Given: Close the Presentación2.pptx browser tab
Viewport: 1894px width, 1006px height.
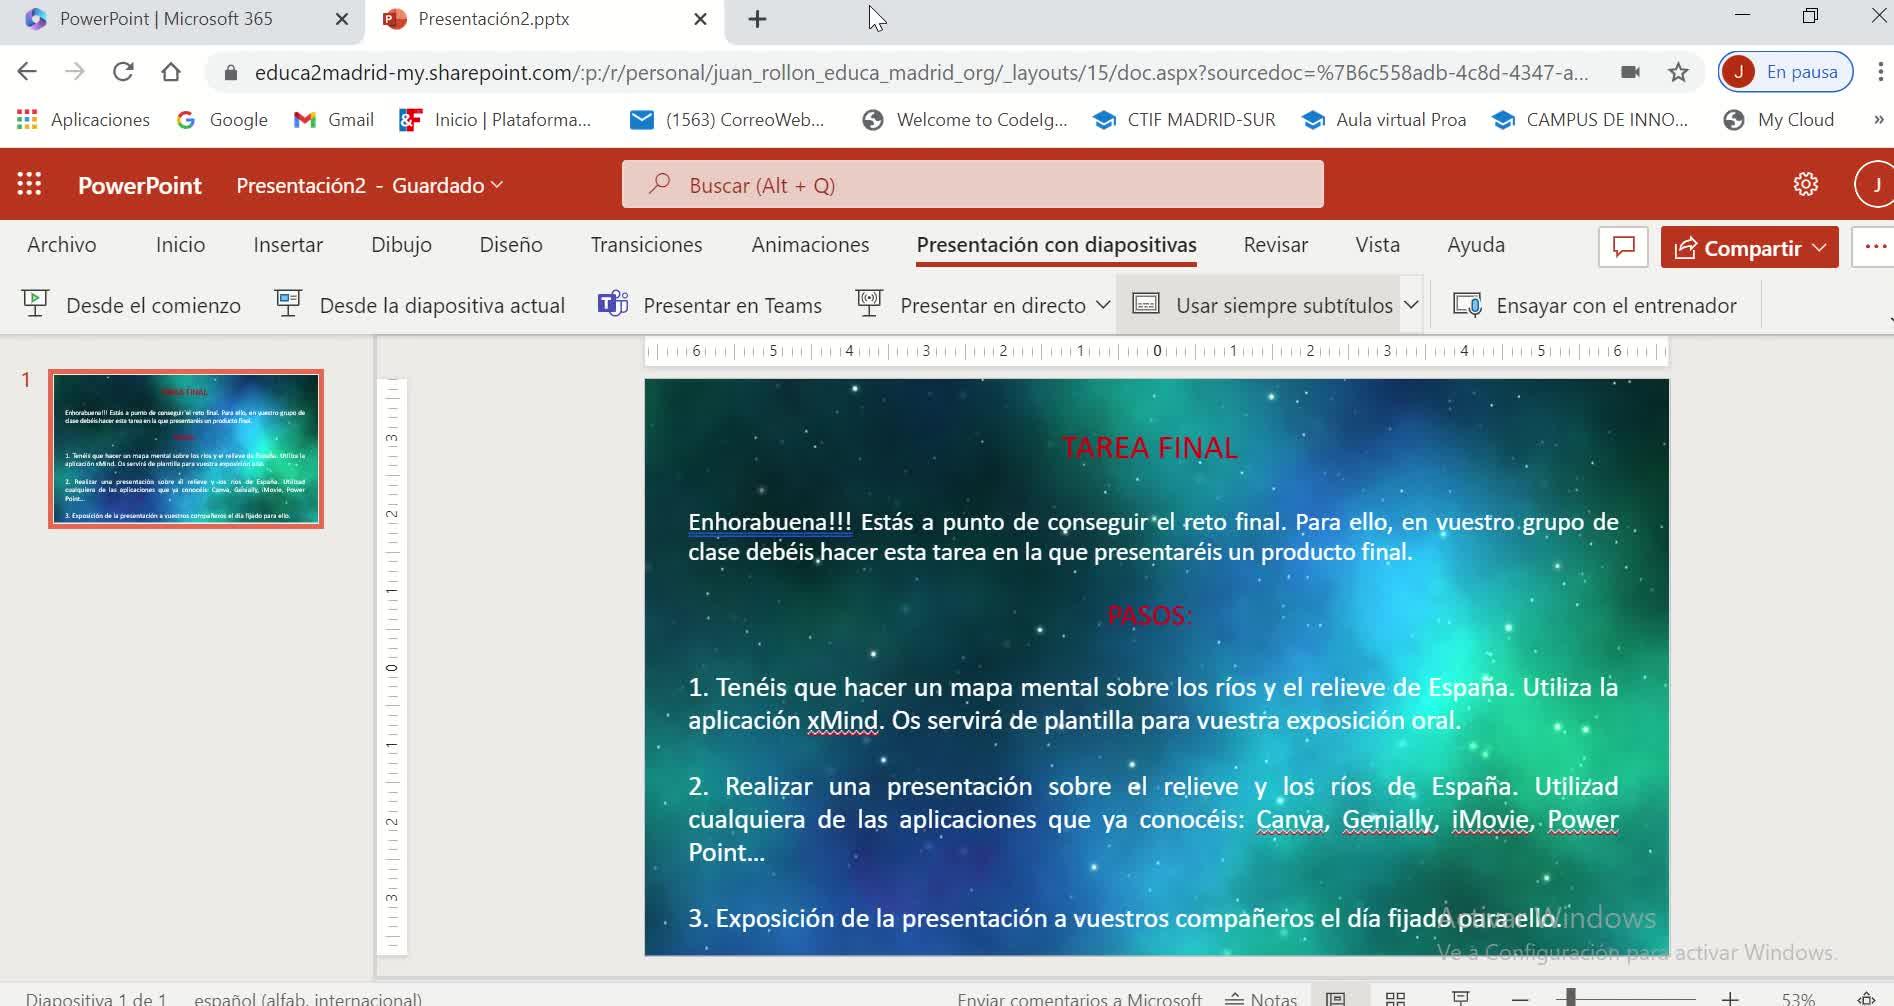Looking at the screenshot, I should (x=700, y=19).
